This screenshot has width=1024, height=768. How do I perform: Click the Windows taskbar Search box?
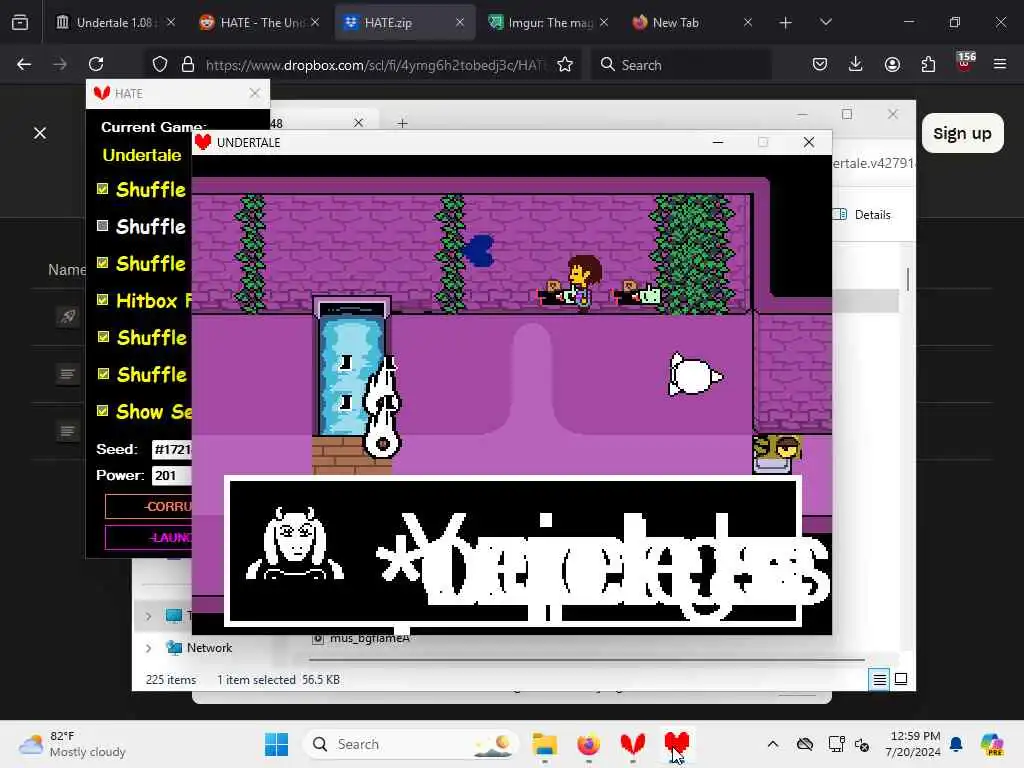point(411,744)
